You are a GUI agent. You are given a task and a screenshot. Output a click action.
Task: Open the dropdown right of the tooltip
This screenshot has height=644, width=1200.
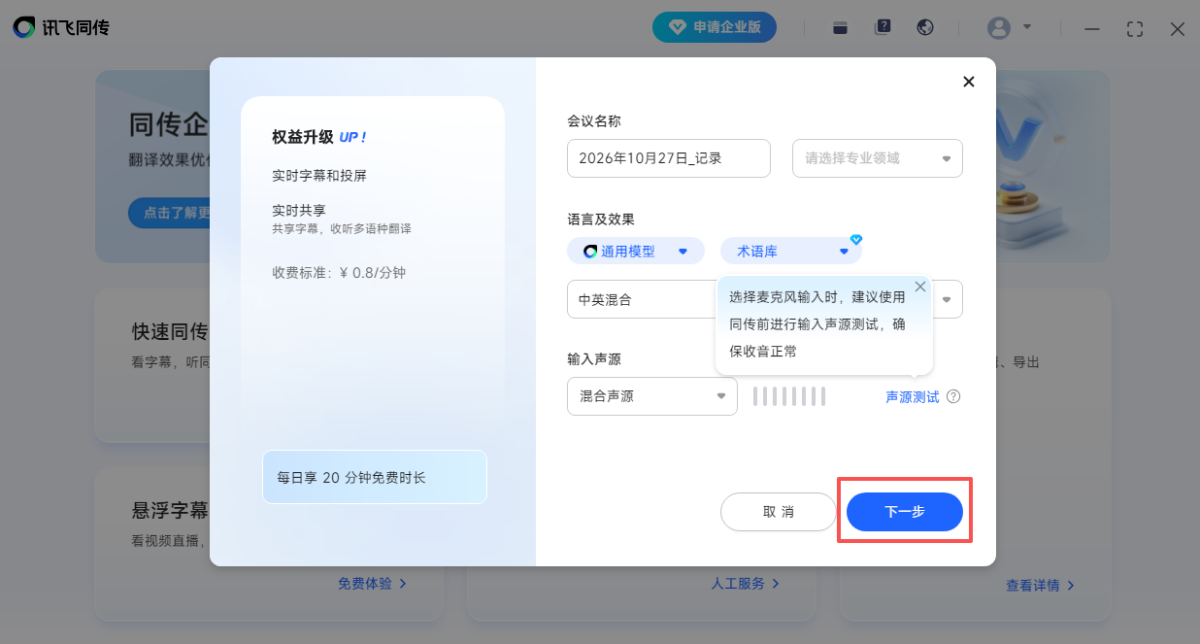947,299
